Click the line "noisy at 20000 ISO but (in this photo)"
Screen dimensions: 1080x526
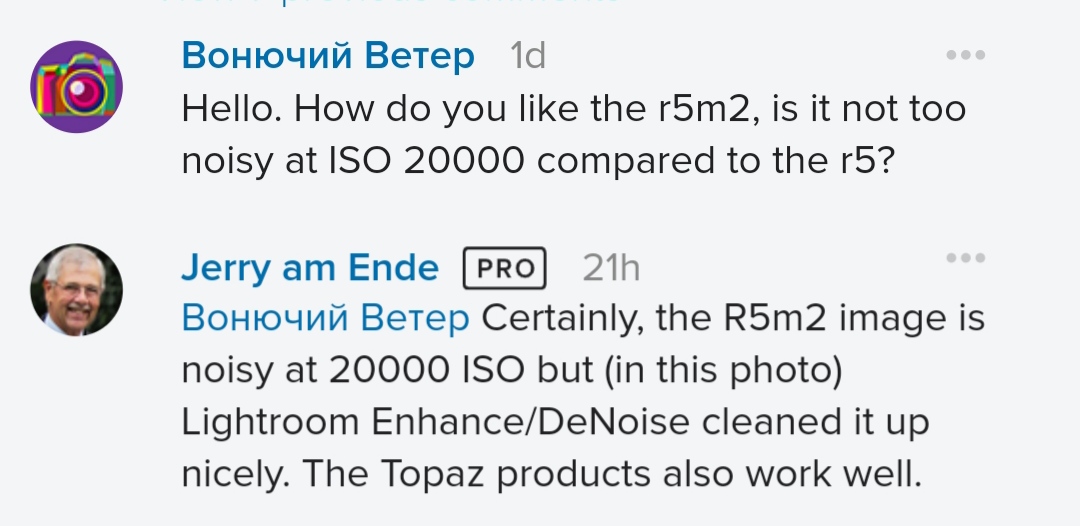[512, 371]
